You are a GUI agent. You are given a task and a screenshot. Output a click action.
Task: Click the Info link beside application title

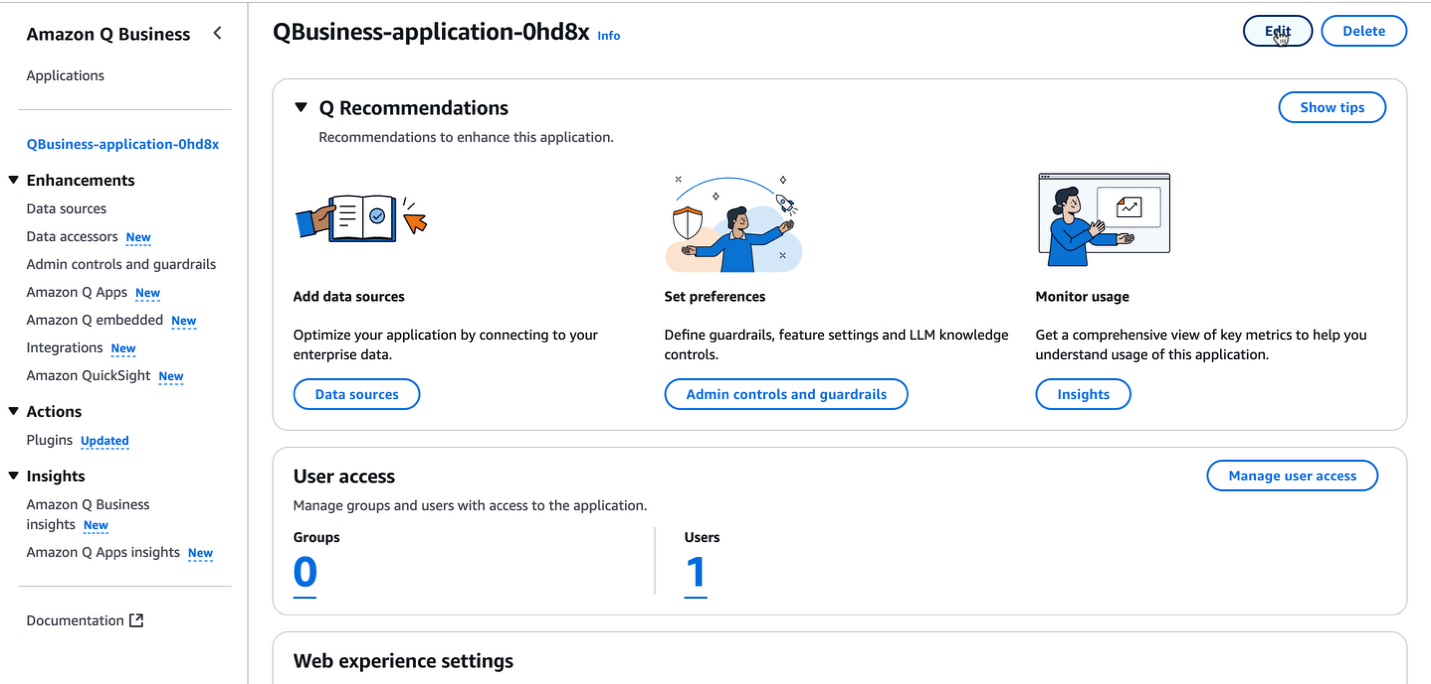[608, 36]
